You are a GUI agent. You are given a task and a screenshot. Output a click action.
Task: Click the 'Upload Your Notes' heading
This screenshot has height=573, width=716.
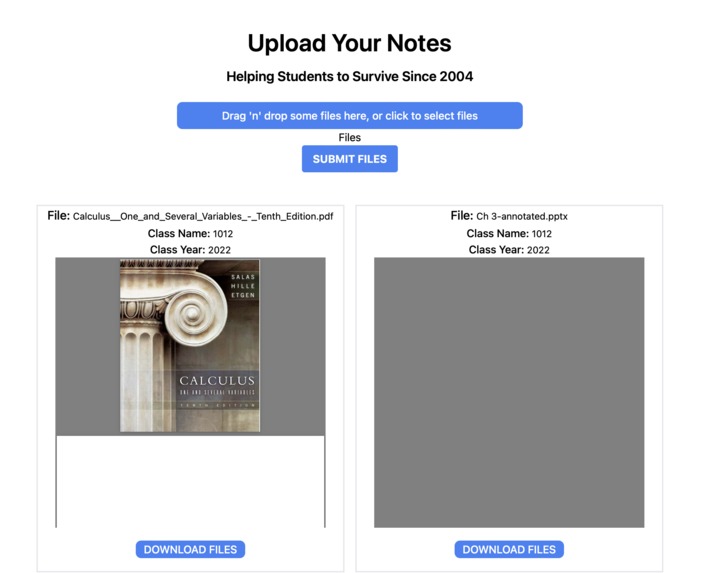(349, 43)
